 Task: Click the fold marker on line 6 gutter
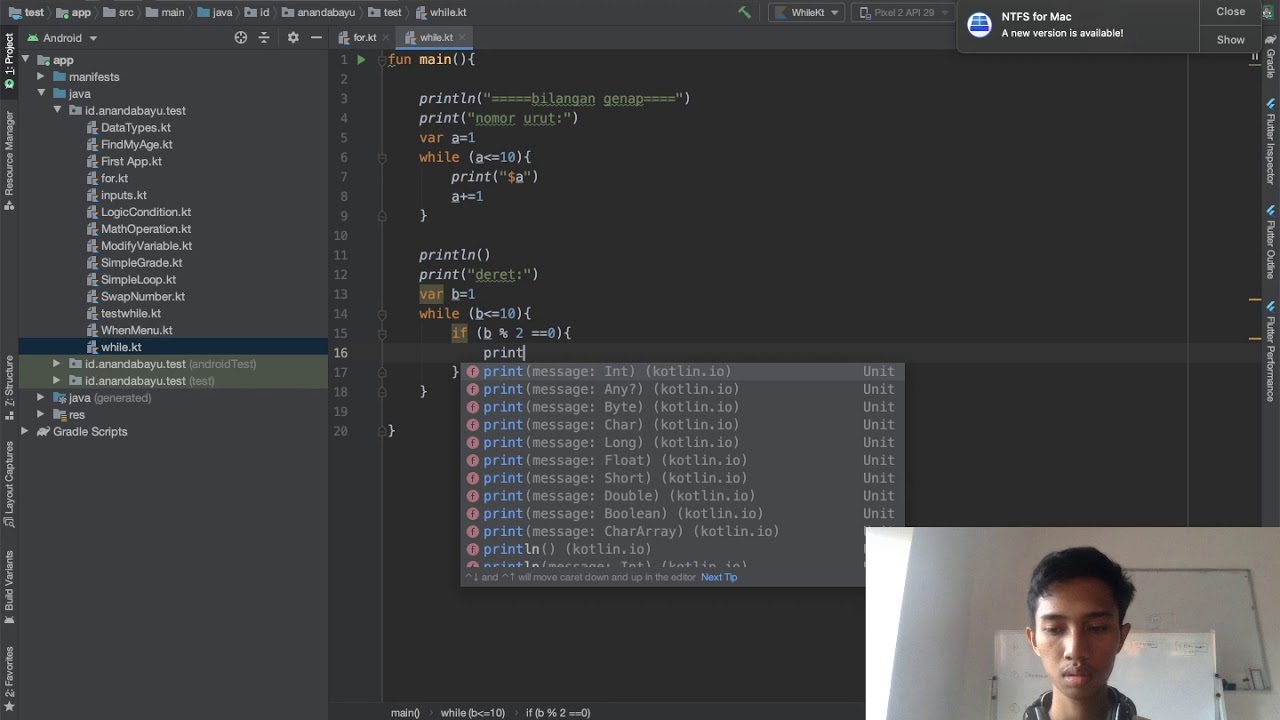coord(382,157)
